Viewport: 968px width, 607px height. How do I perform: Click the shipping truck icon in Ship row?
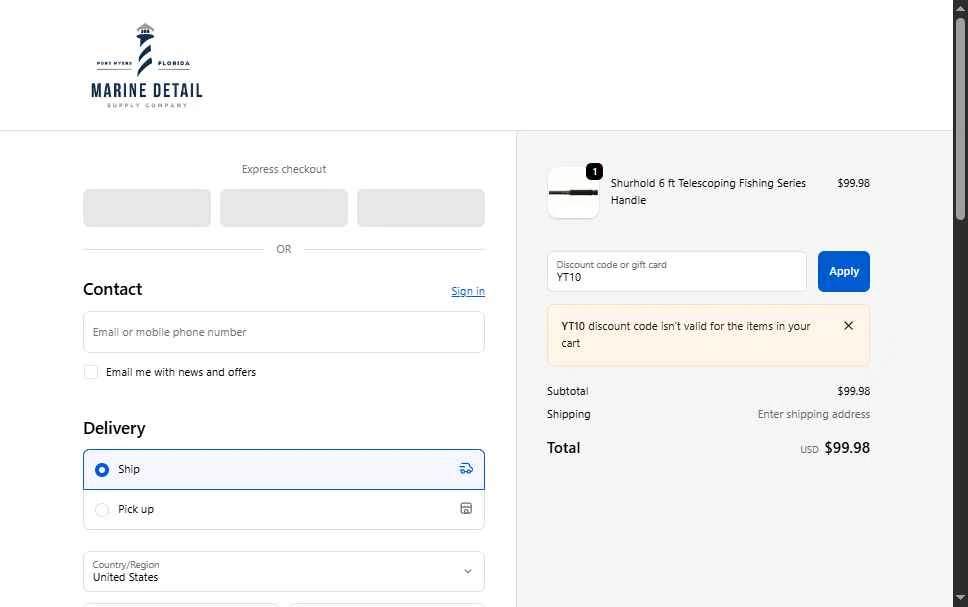[x=466, y=469]
